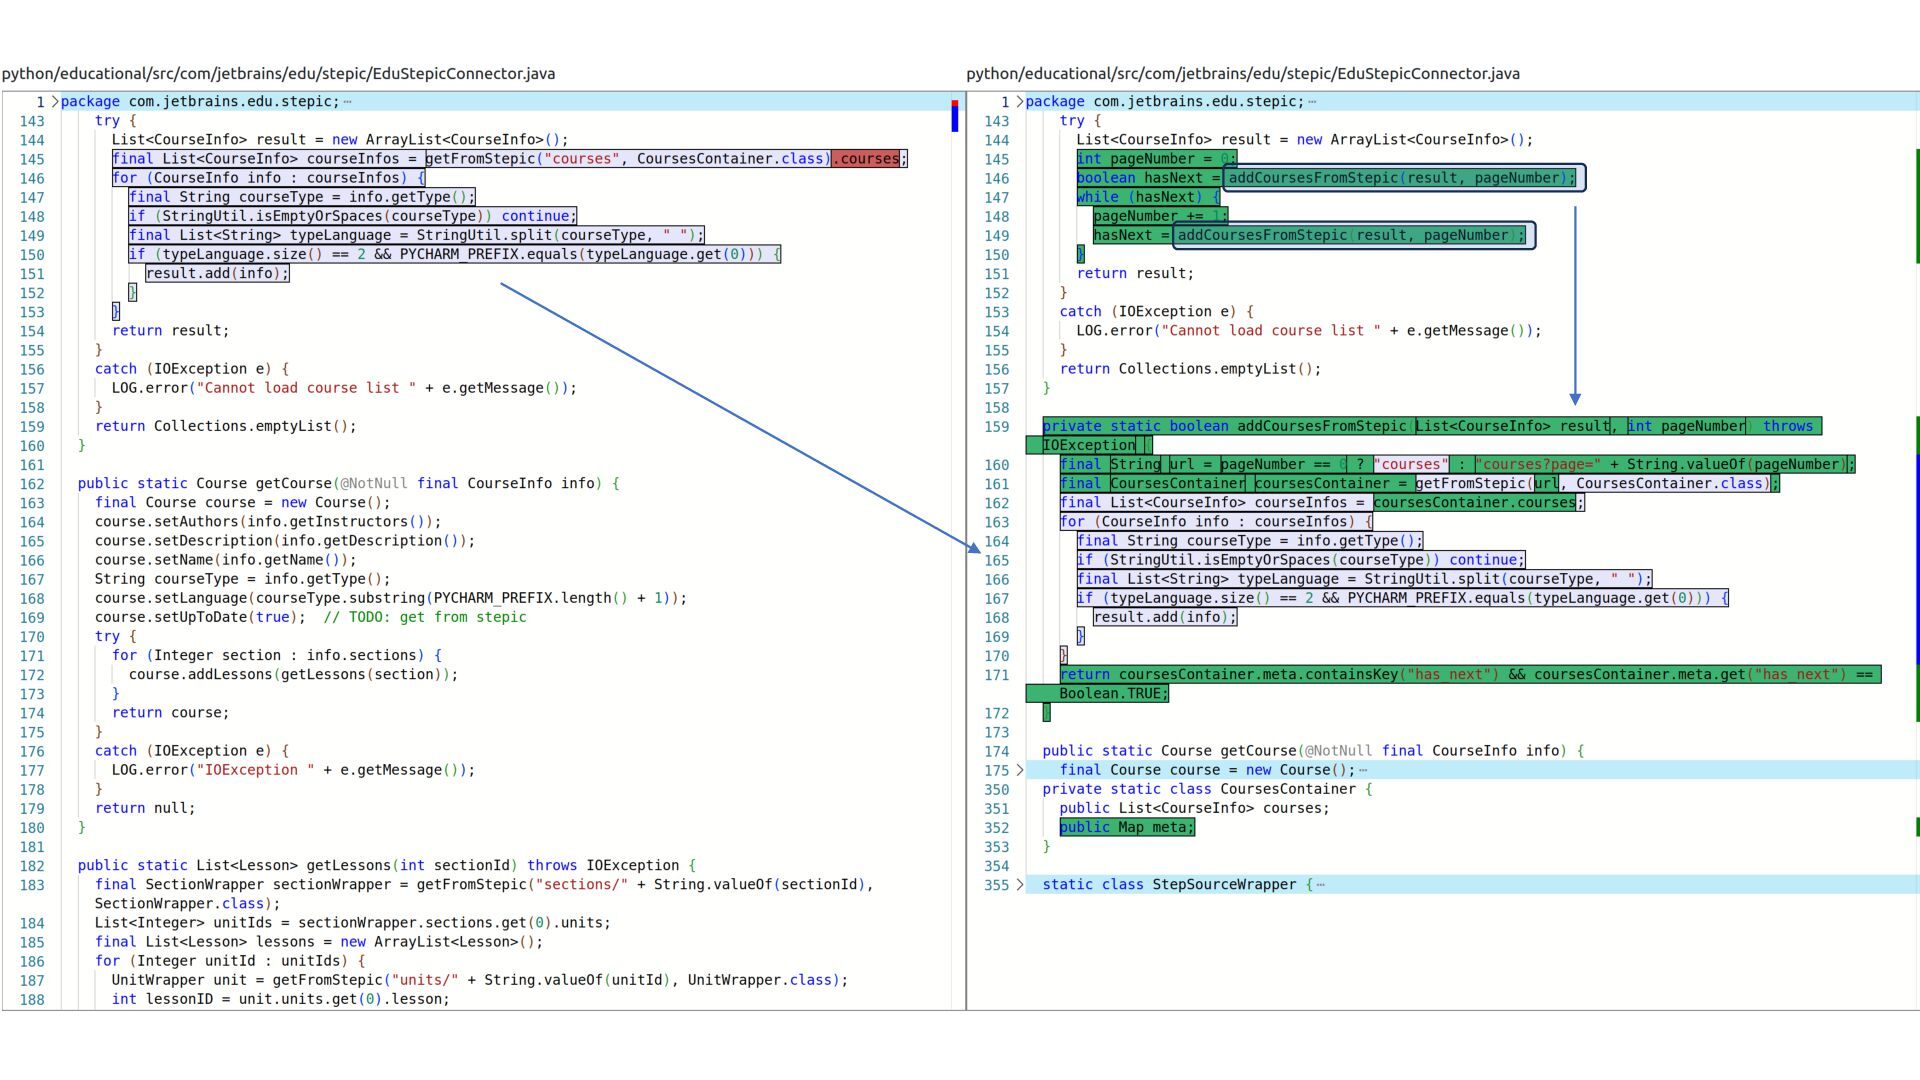This screenshot has height=1080, width=1920.
Task: Expand the folded StepSourceWrapper class chevron
Action: [x=1020, y=885]
